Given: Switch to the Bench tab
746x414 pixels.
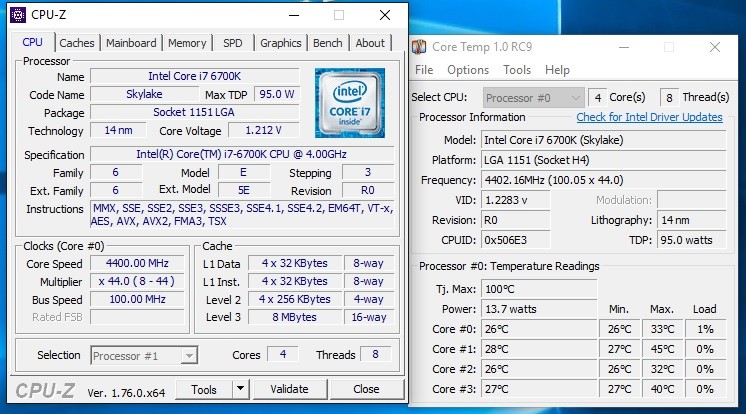Looking at the screenshot, I should 328,43.
